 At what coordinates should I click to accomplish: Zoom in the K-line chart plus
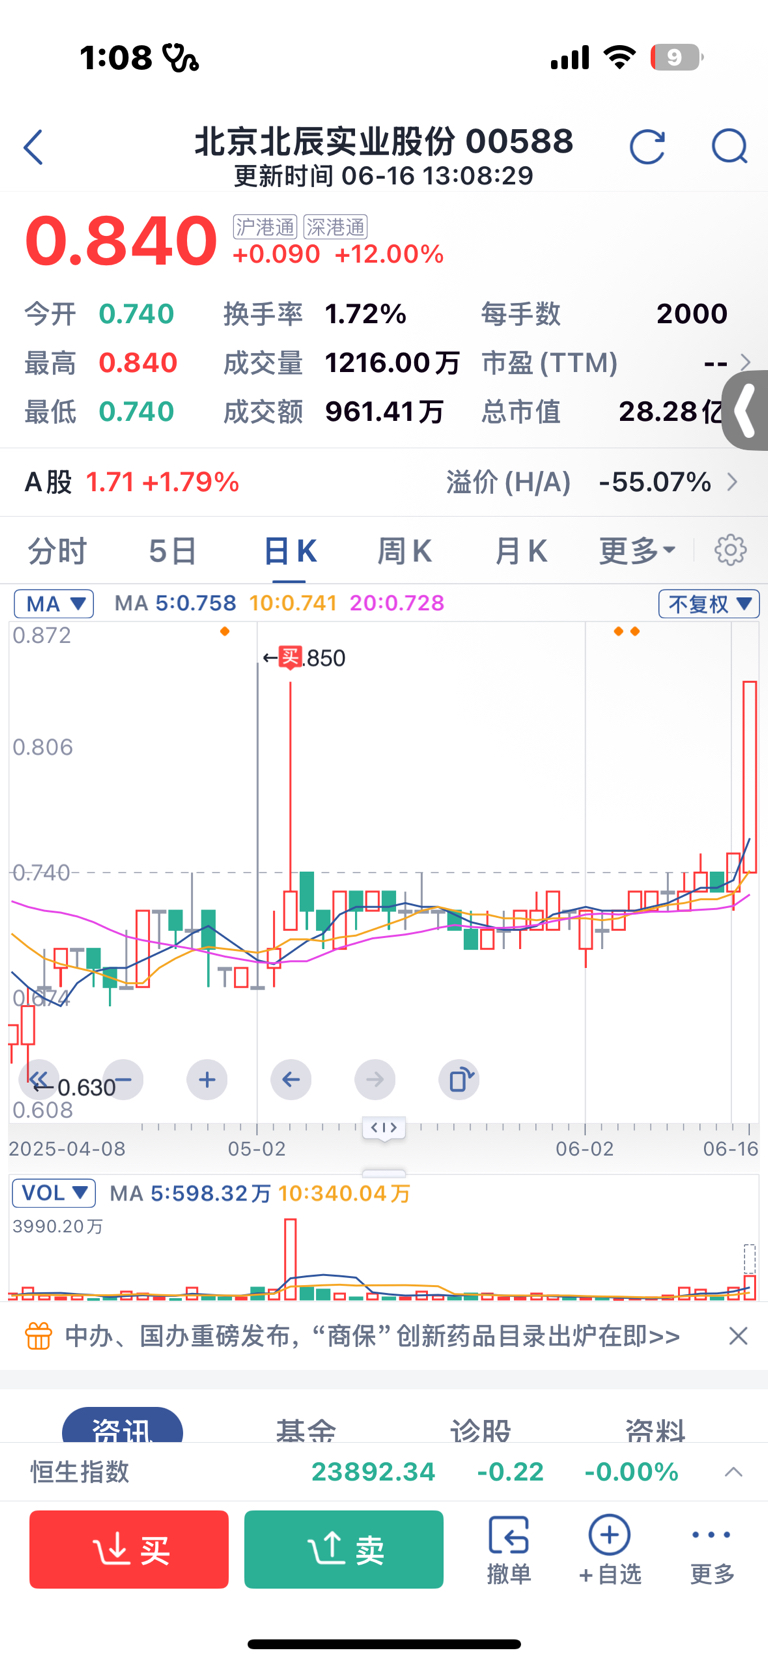[207, 1079]
